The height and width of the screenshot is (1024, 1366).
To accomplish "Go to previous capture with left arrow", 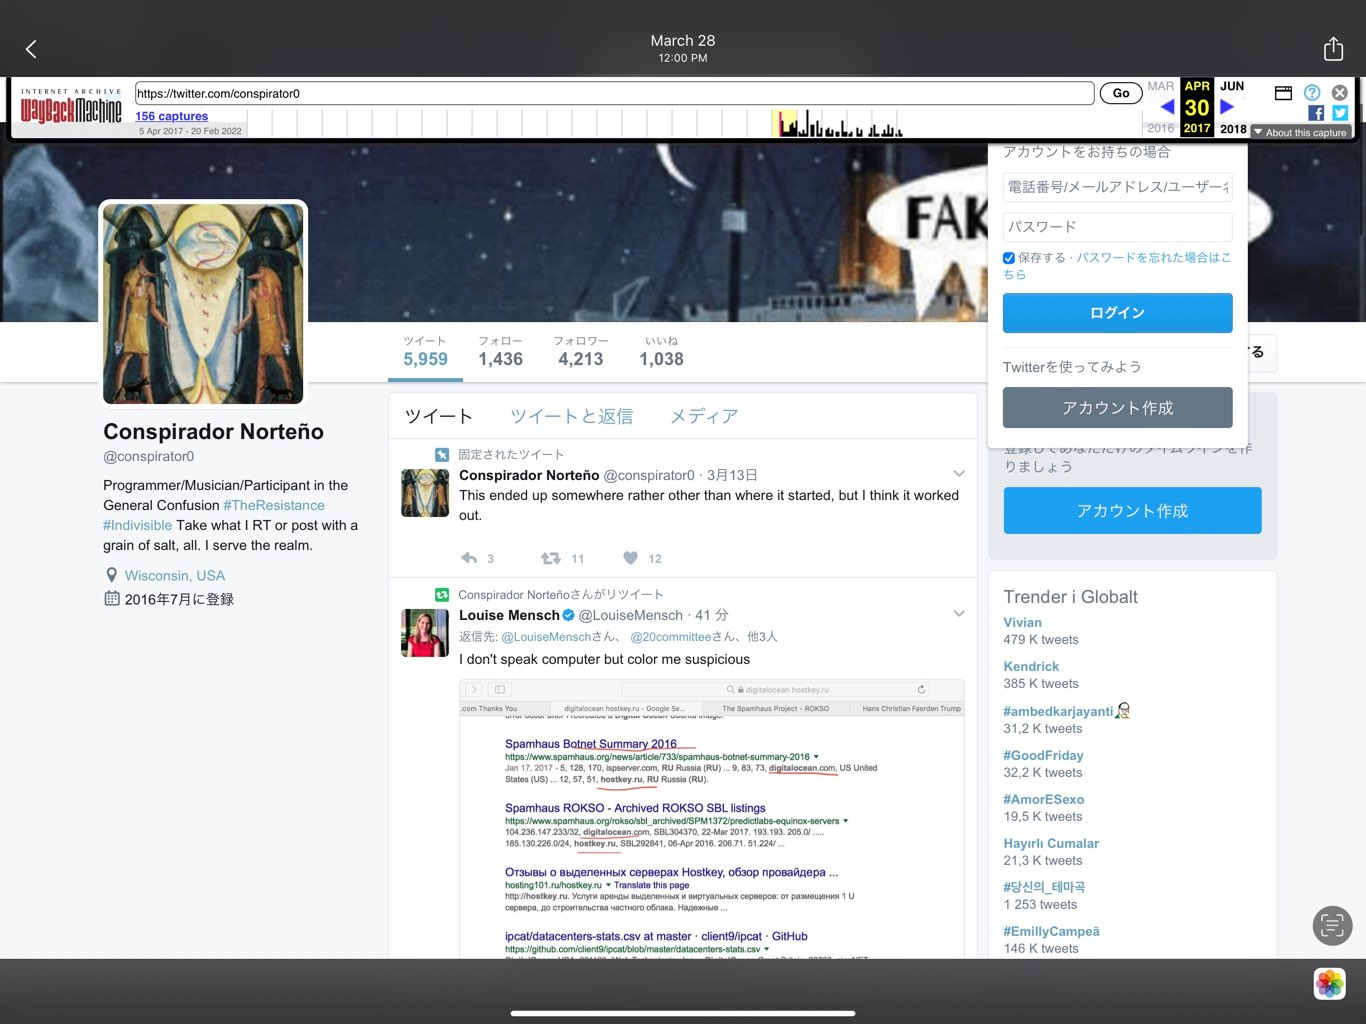I will click(1167, 107).
